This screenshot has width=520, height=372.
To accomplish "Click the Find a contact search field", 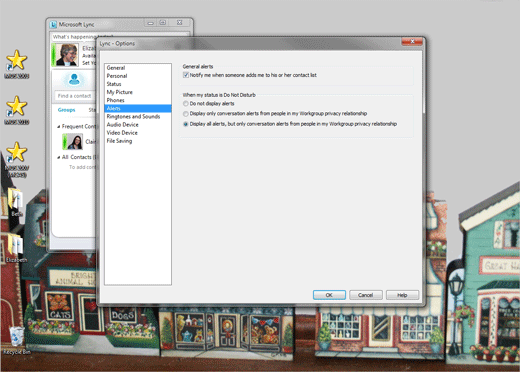I will [x=76, y=96].
